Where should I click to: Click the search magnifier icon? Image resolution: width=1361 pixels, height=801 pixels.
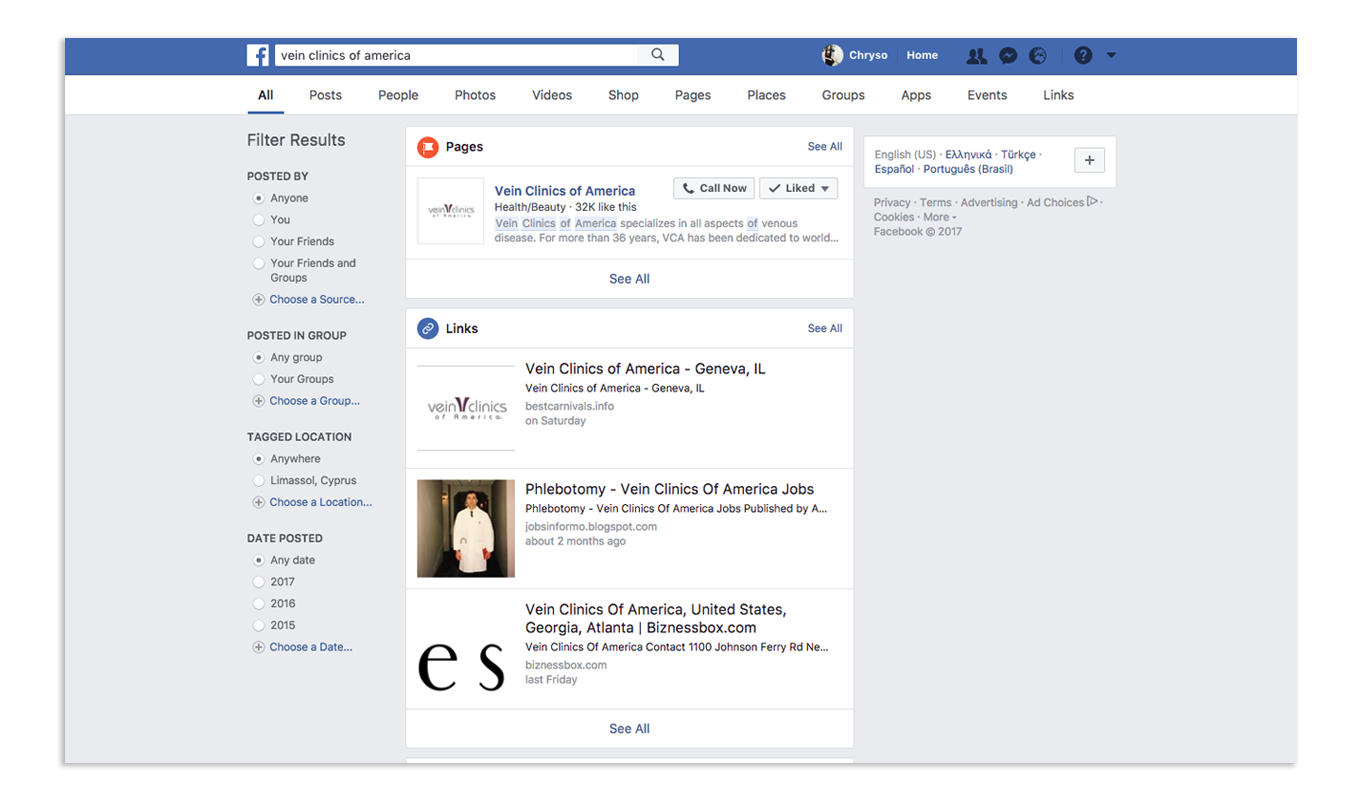(x=658, y=55)
